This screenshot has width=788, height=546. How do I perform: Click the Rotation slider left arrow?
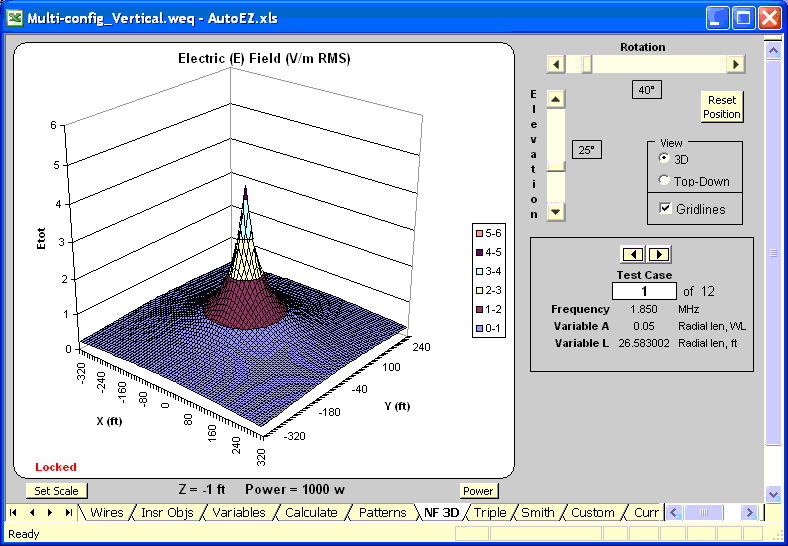(x=555, y=64)
